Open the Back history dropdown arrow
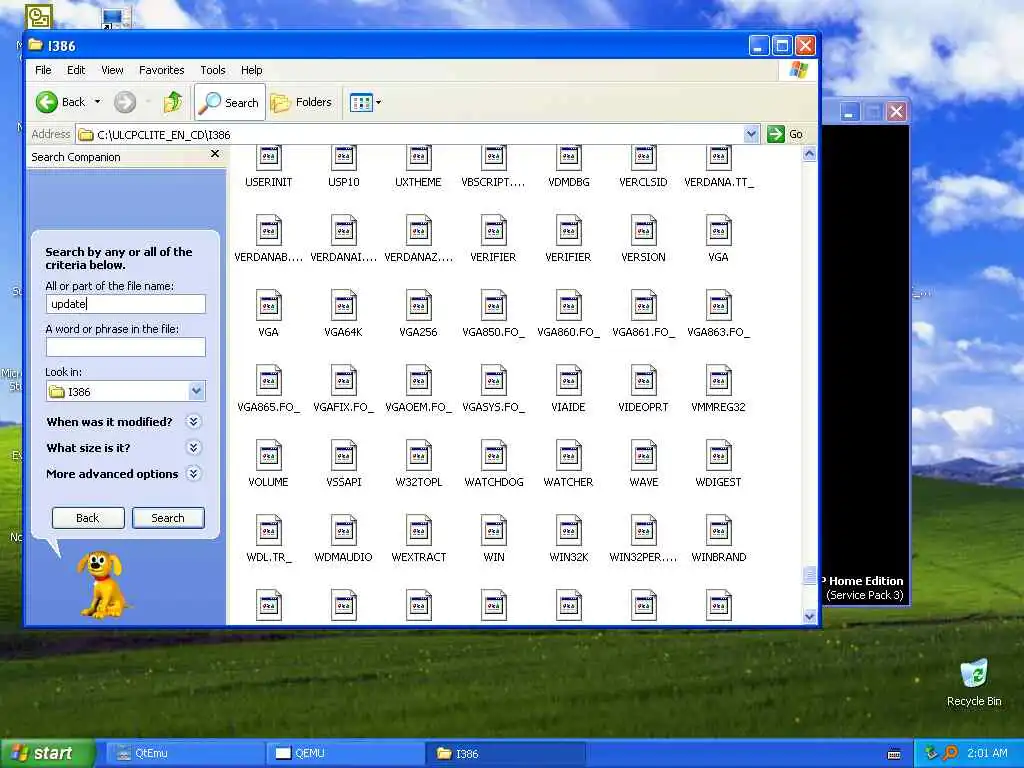Viewport: 1024px width, 768px height. tap(97, 102)
